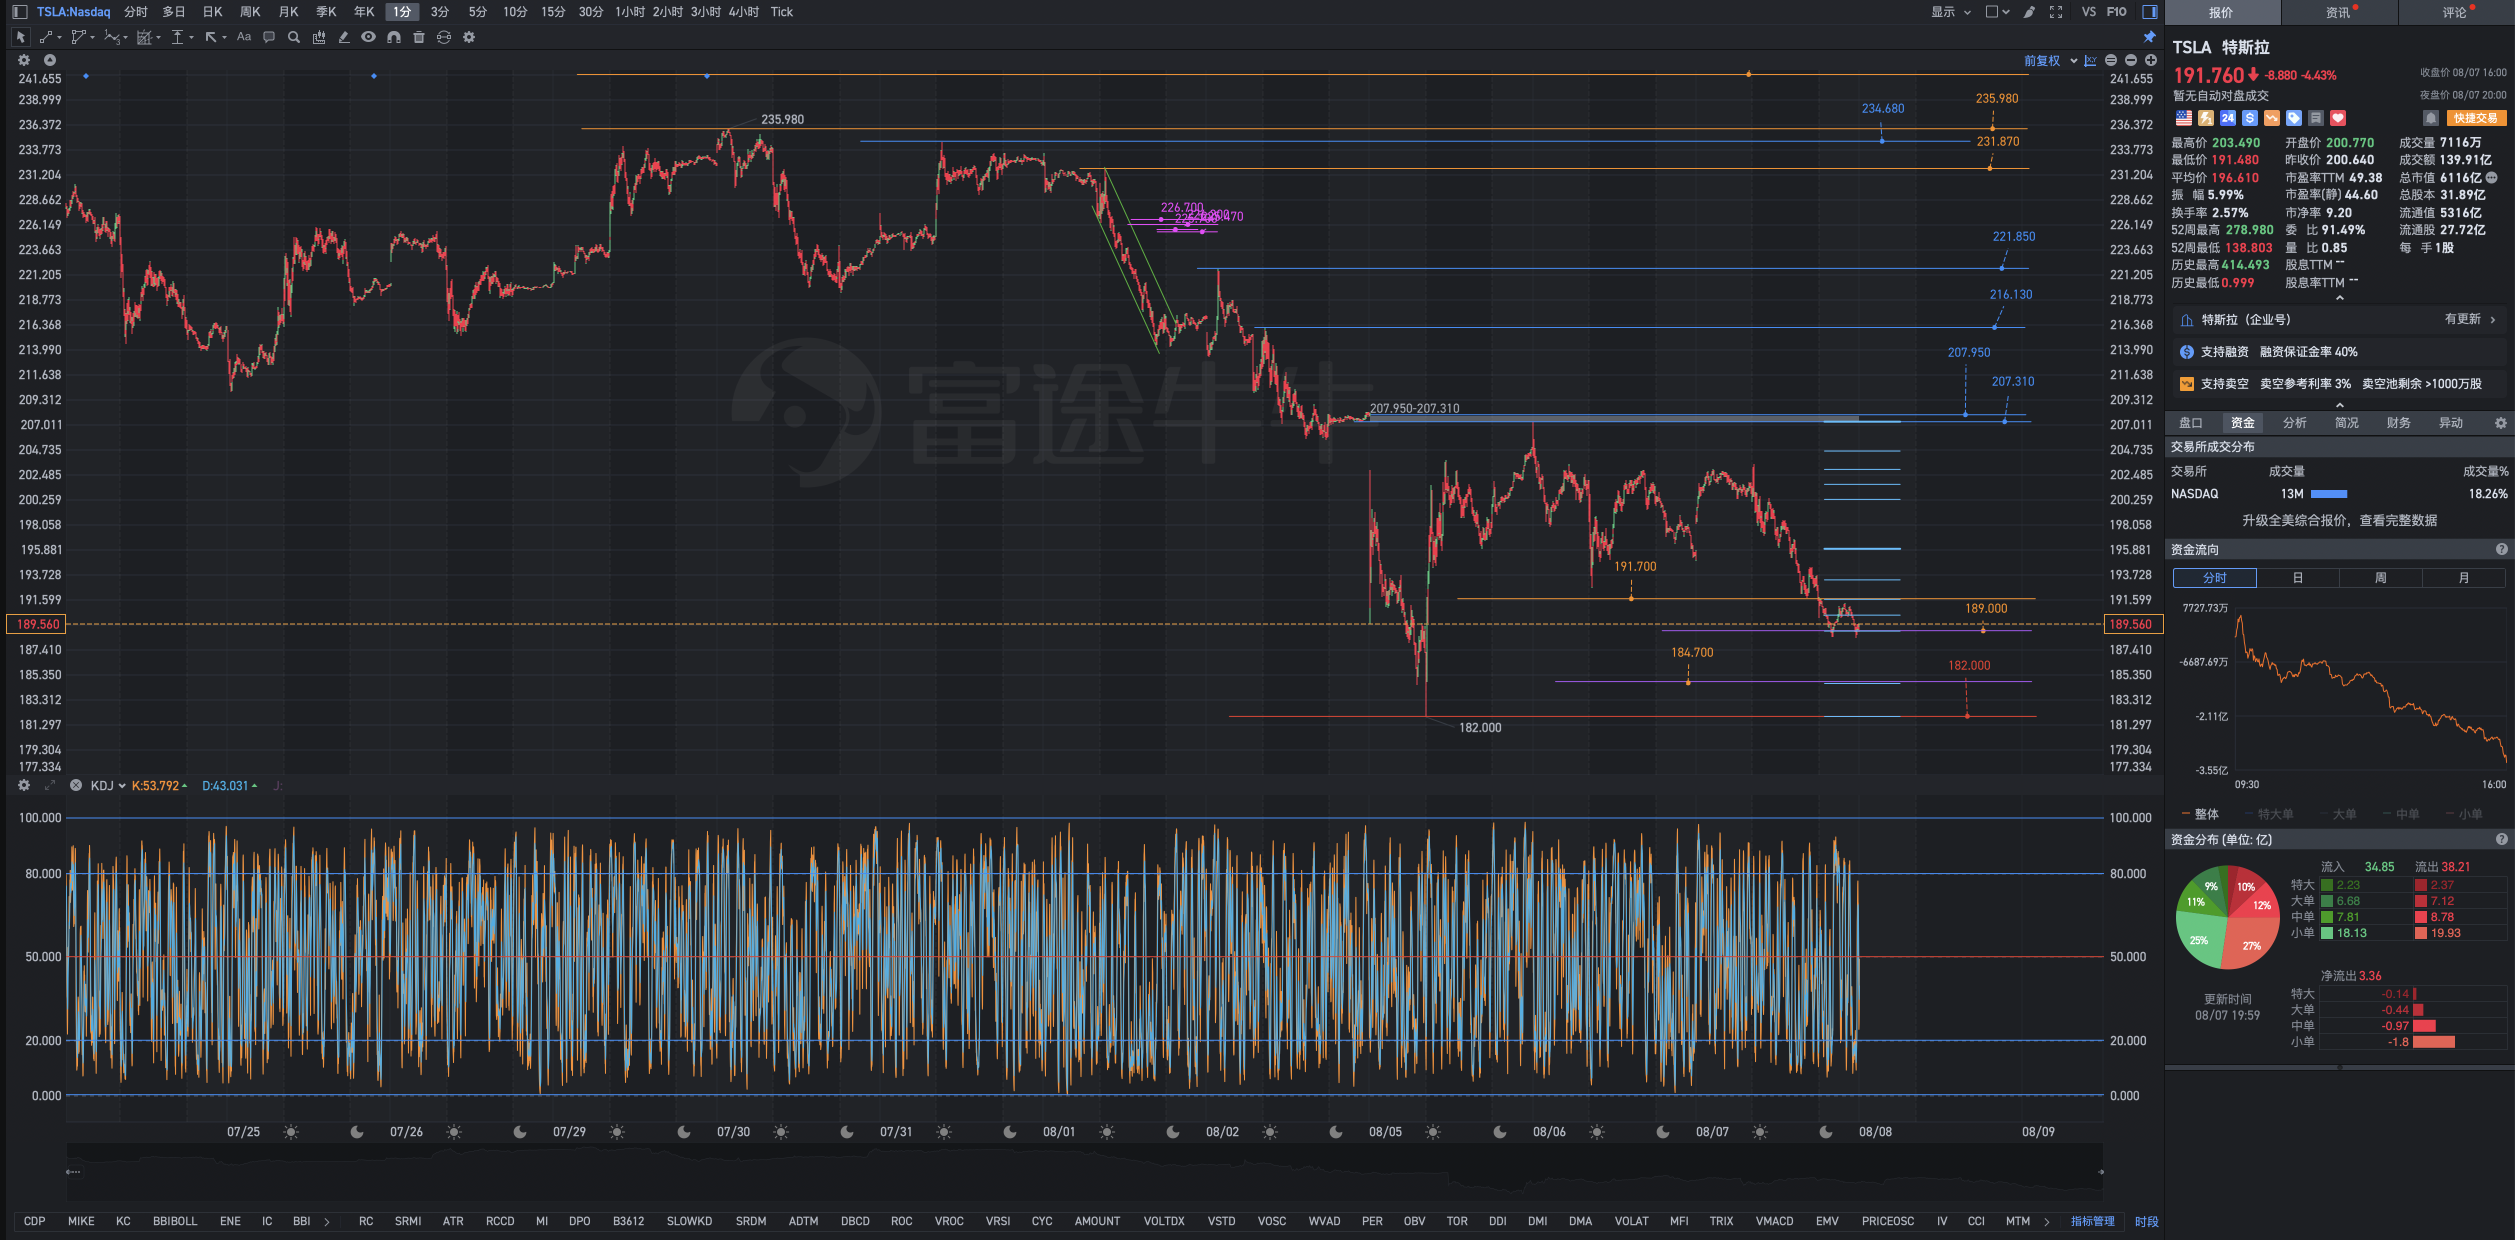The image size is (2515, 1240).
Task: Select 日 in capital flow period
Action: click(x=2298, y=578)
